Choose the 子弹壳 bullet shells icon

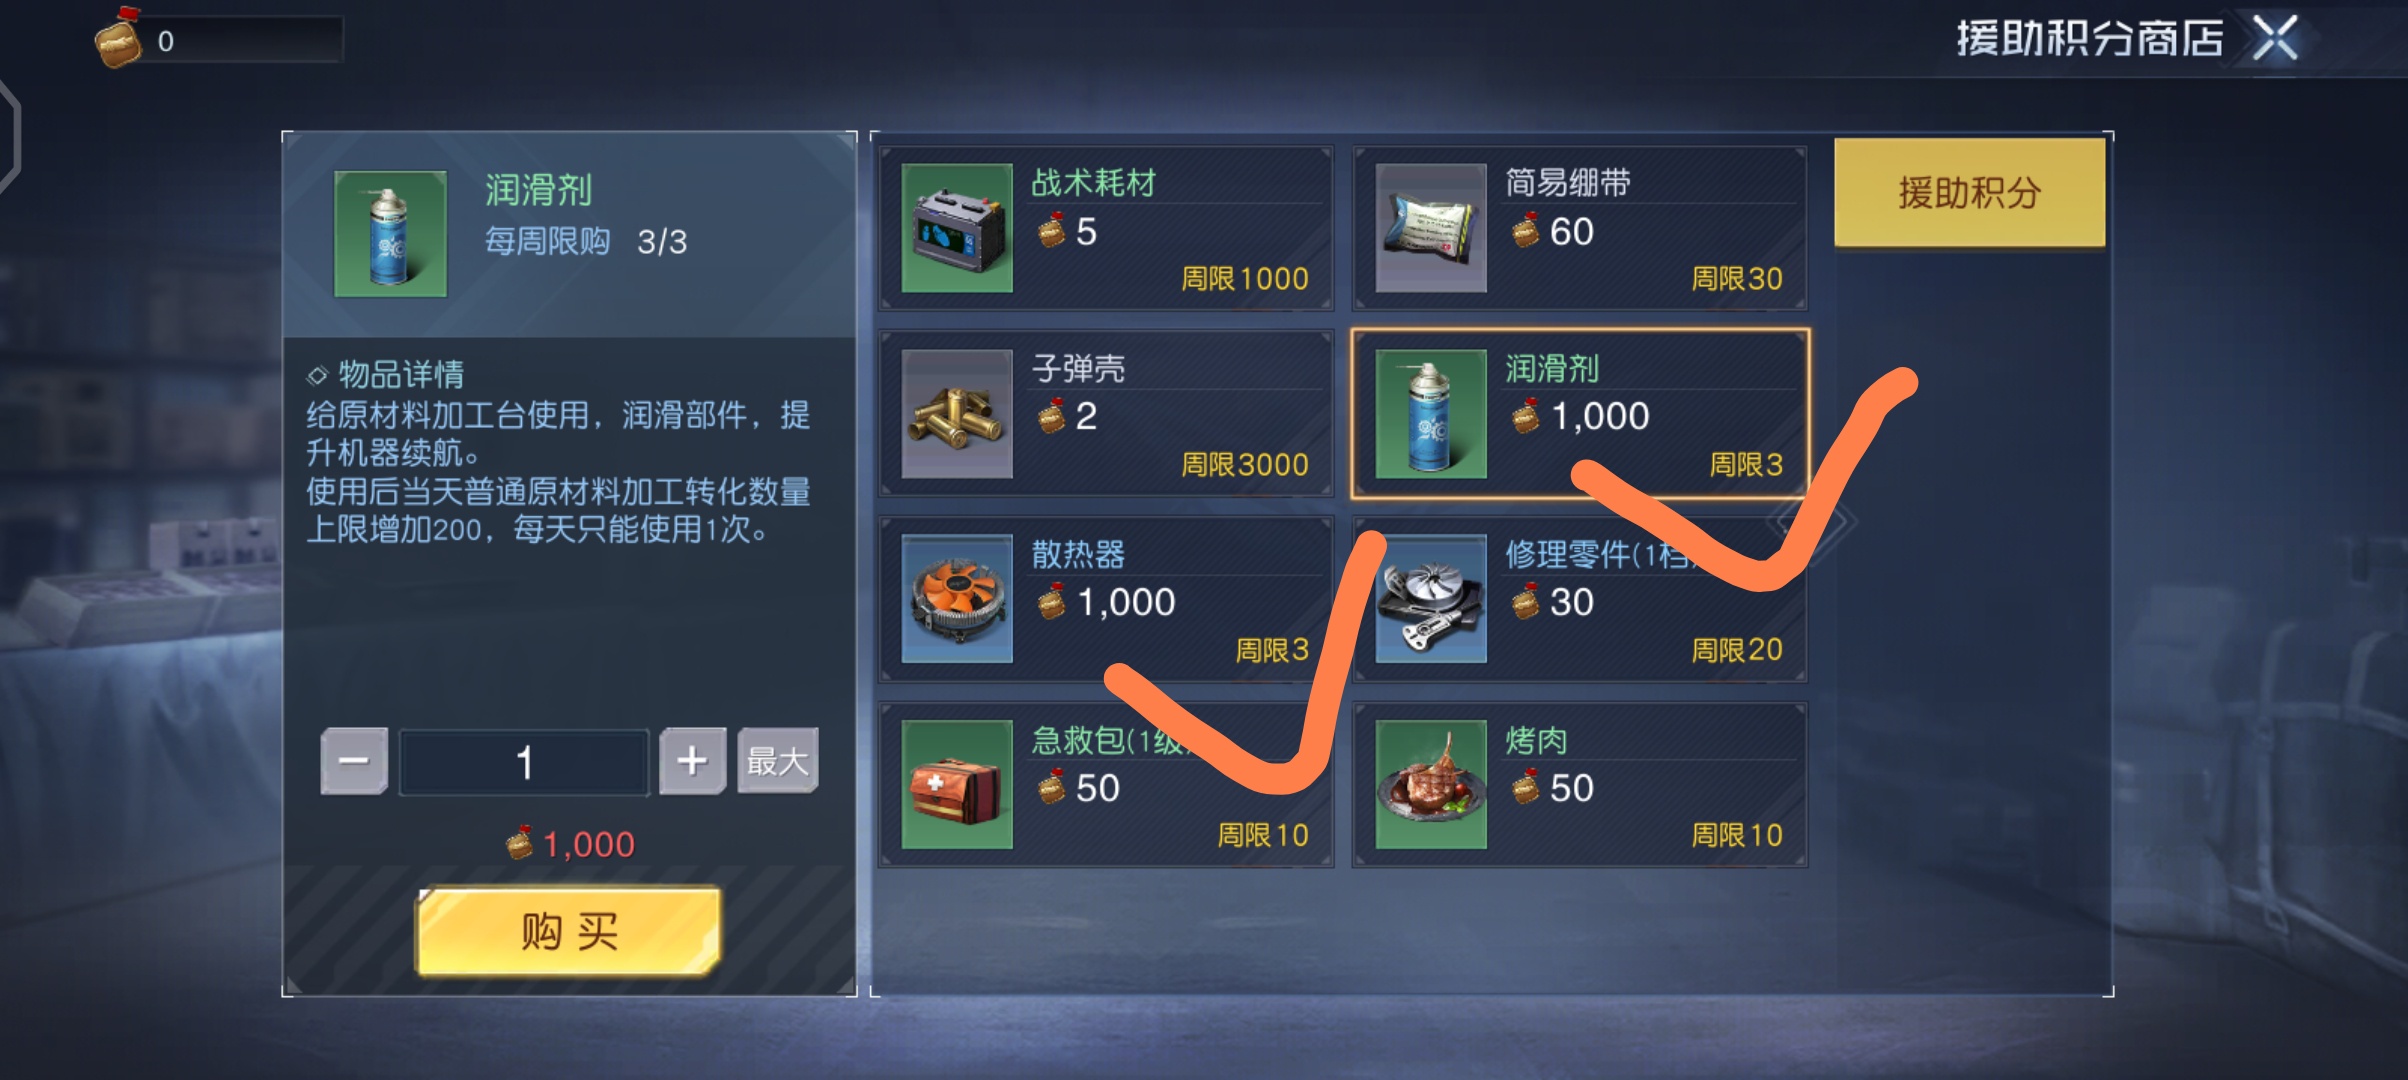(957, 414)
